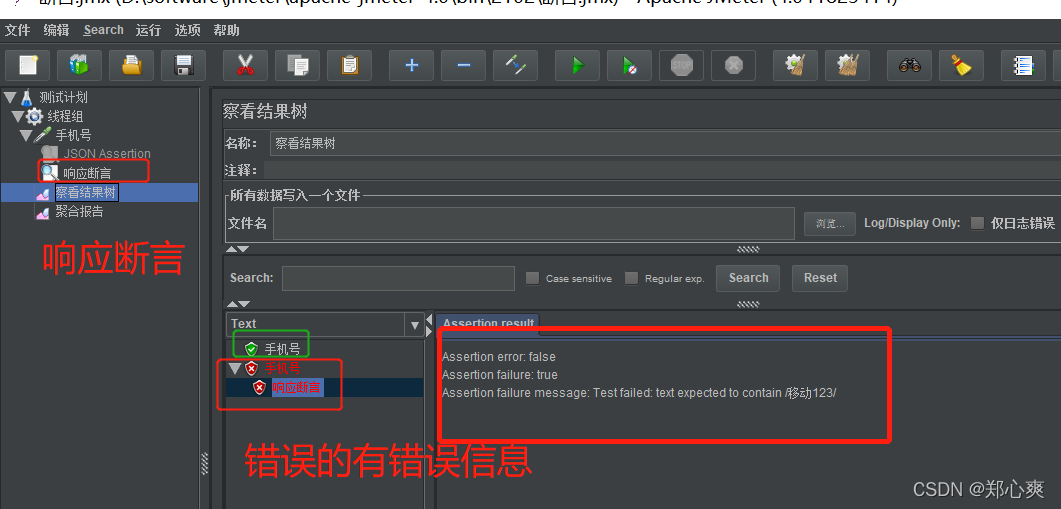Click the Cut scissors icon
The width and height of the screenshot is (1061, 509).
245,65
